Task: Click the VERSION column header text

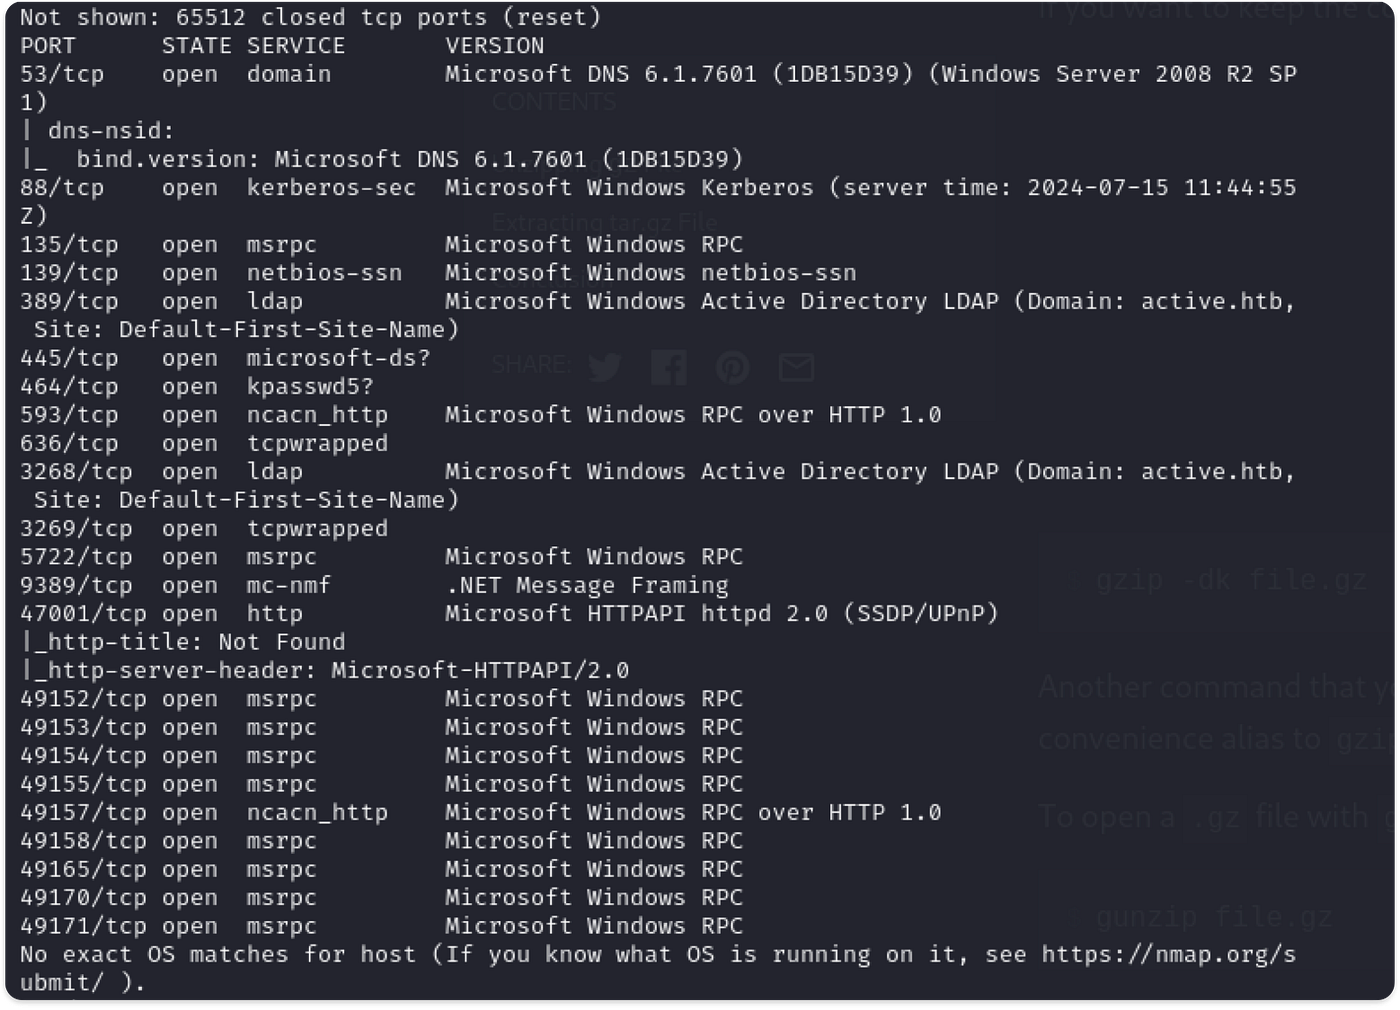Action: coord(495,46)
